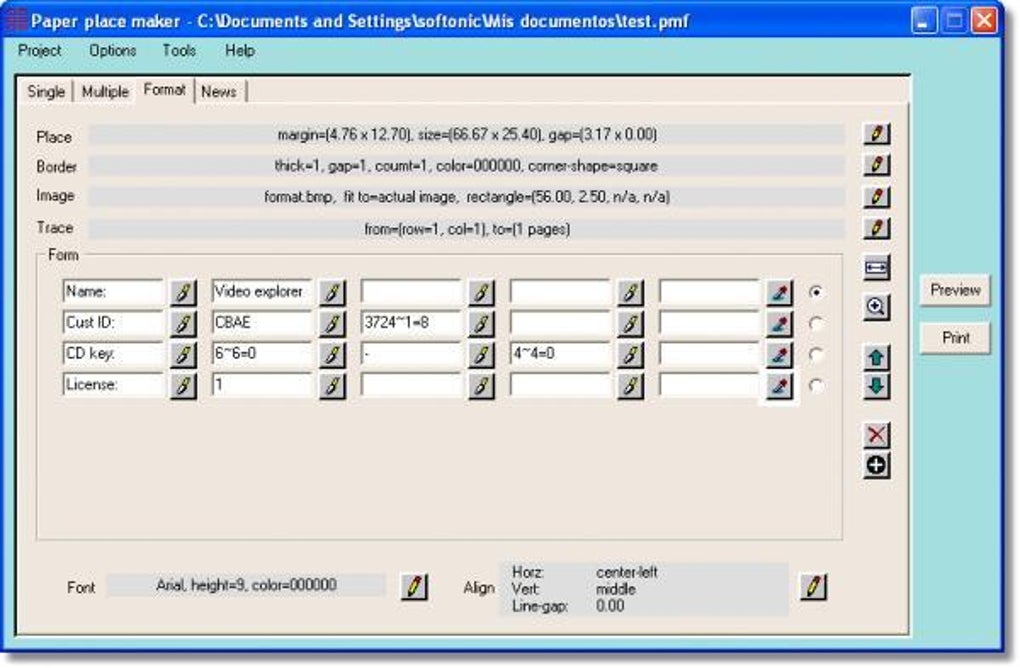Open the Tools menu
This screenshot has height=668, width=1020.
pyautogui.click(x=179, y=50)
